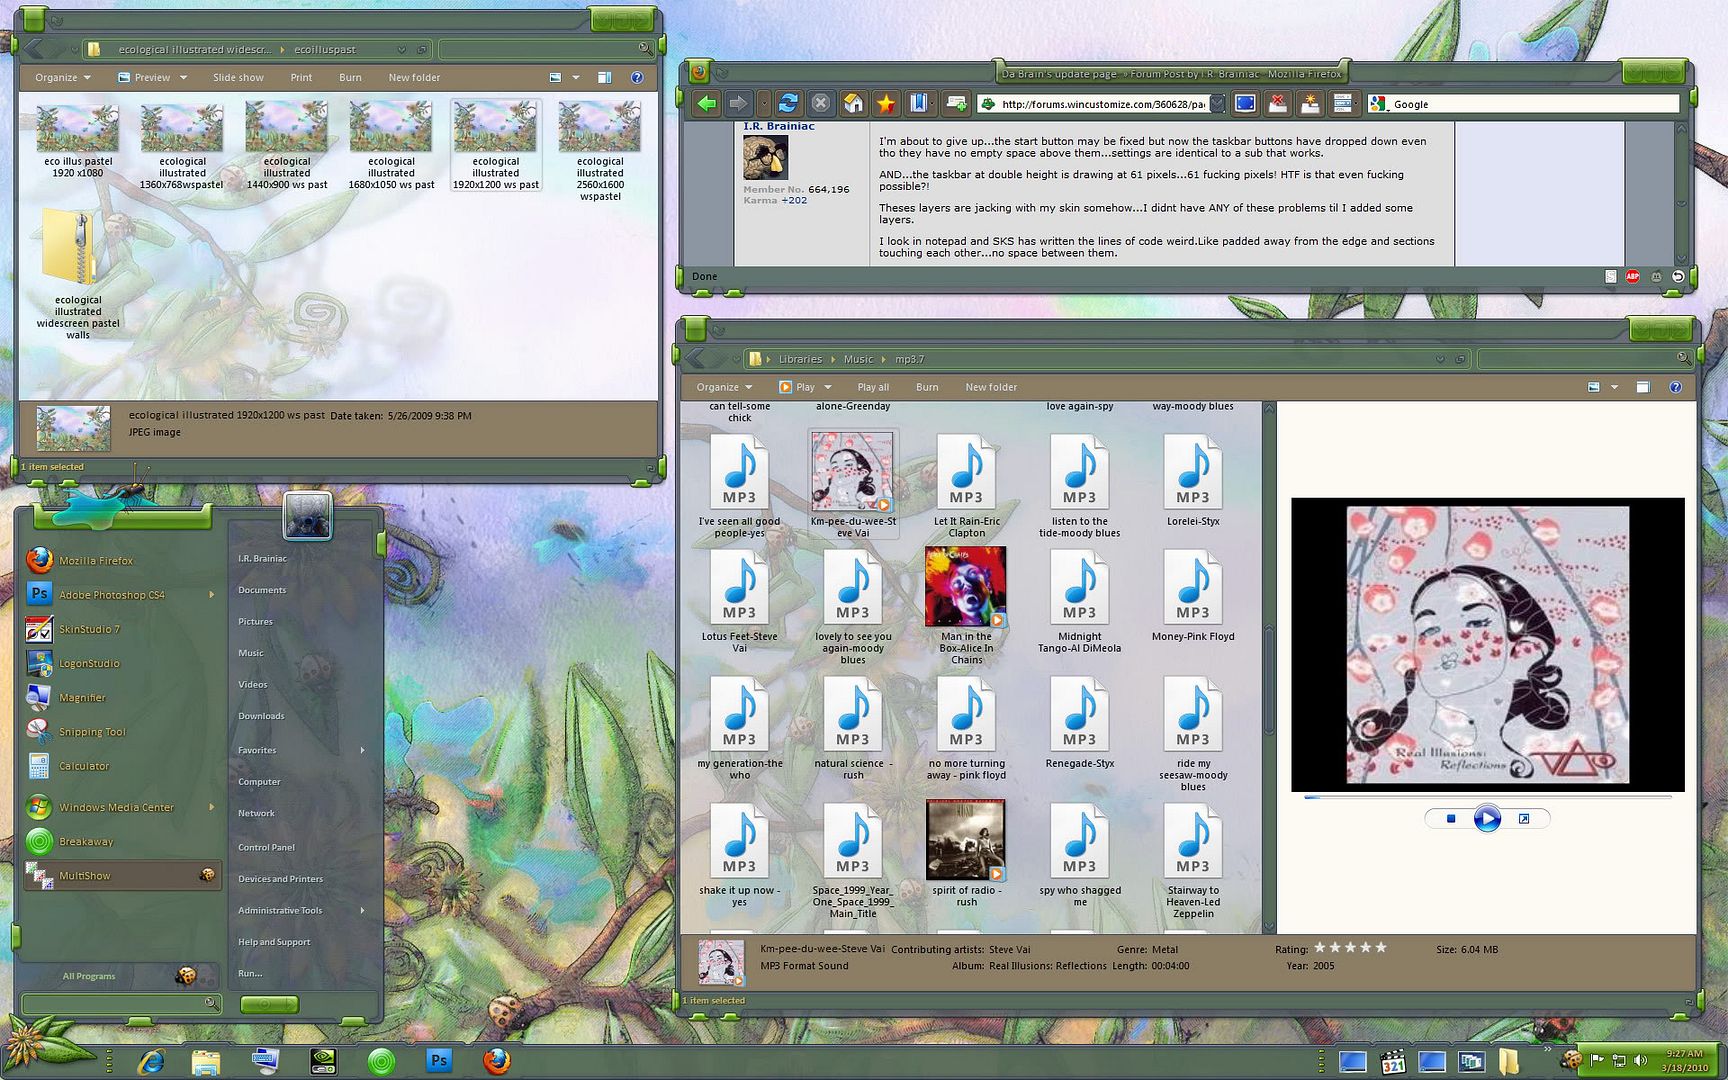
Task: Click the Google search field in Firefox
Action: coord(1533,104)
